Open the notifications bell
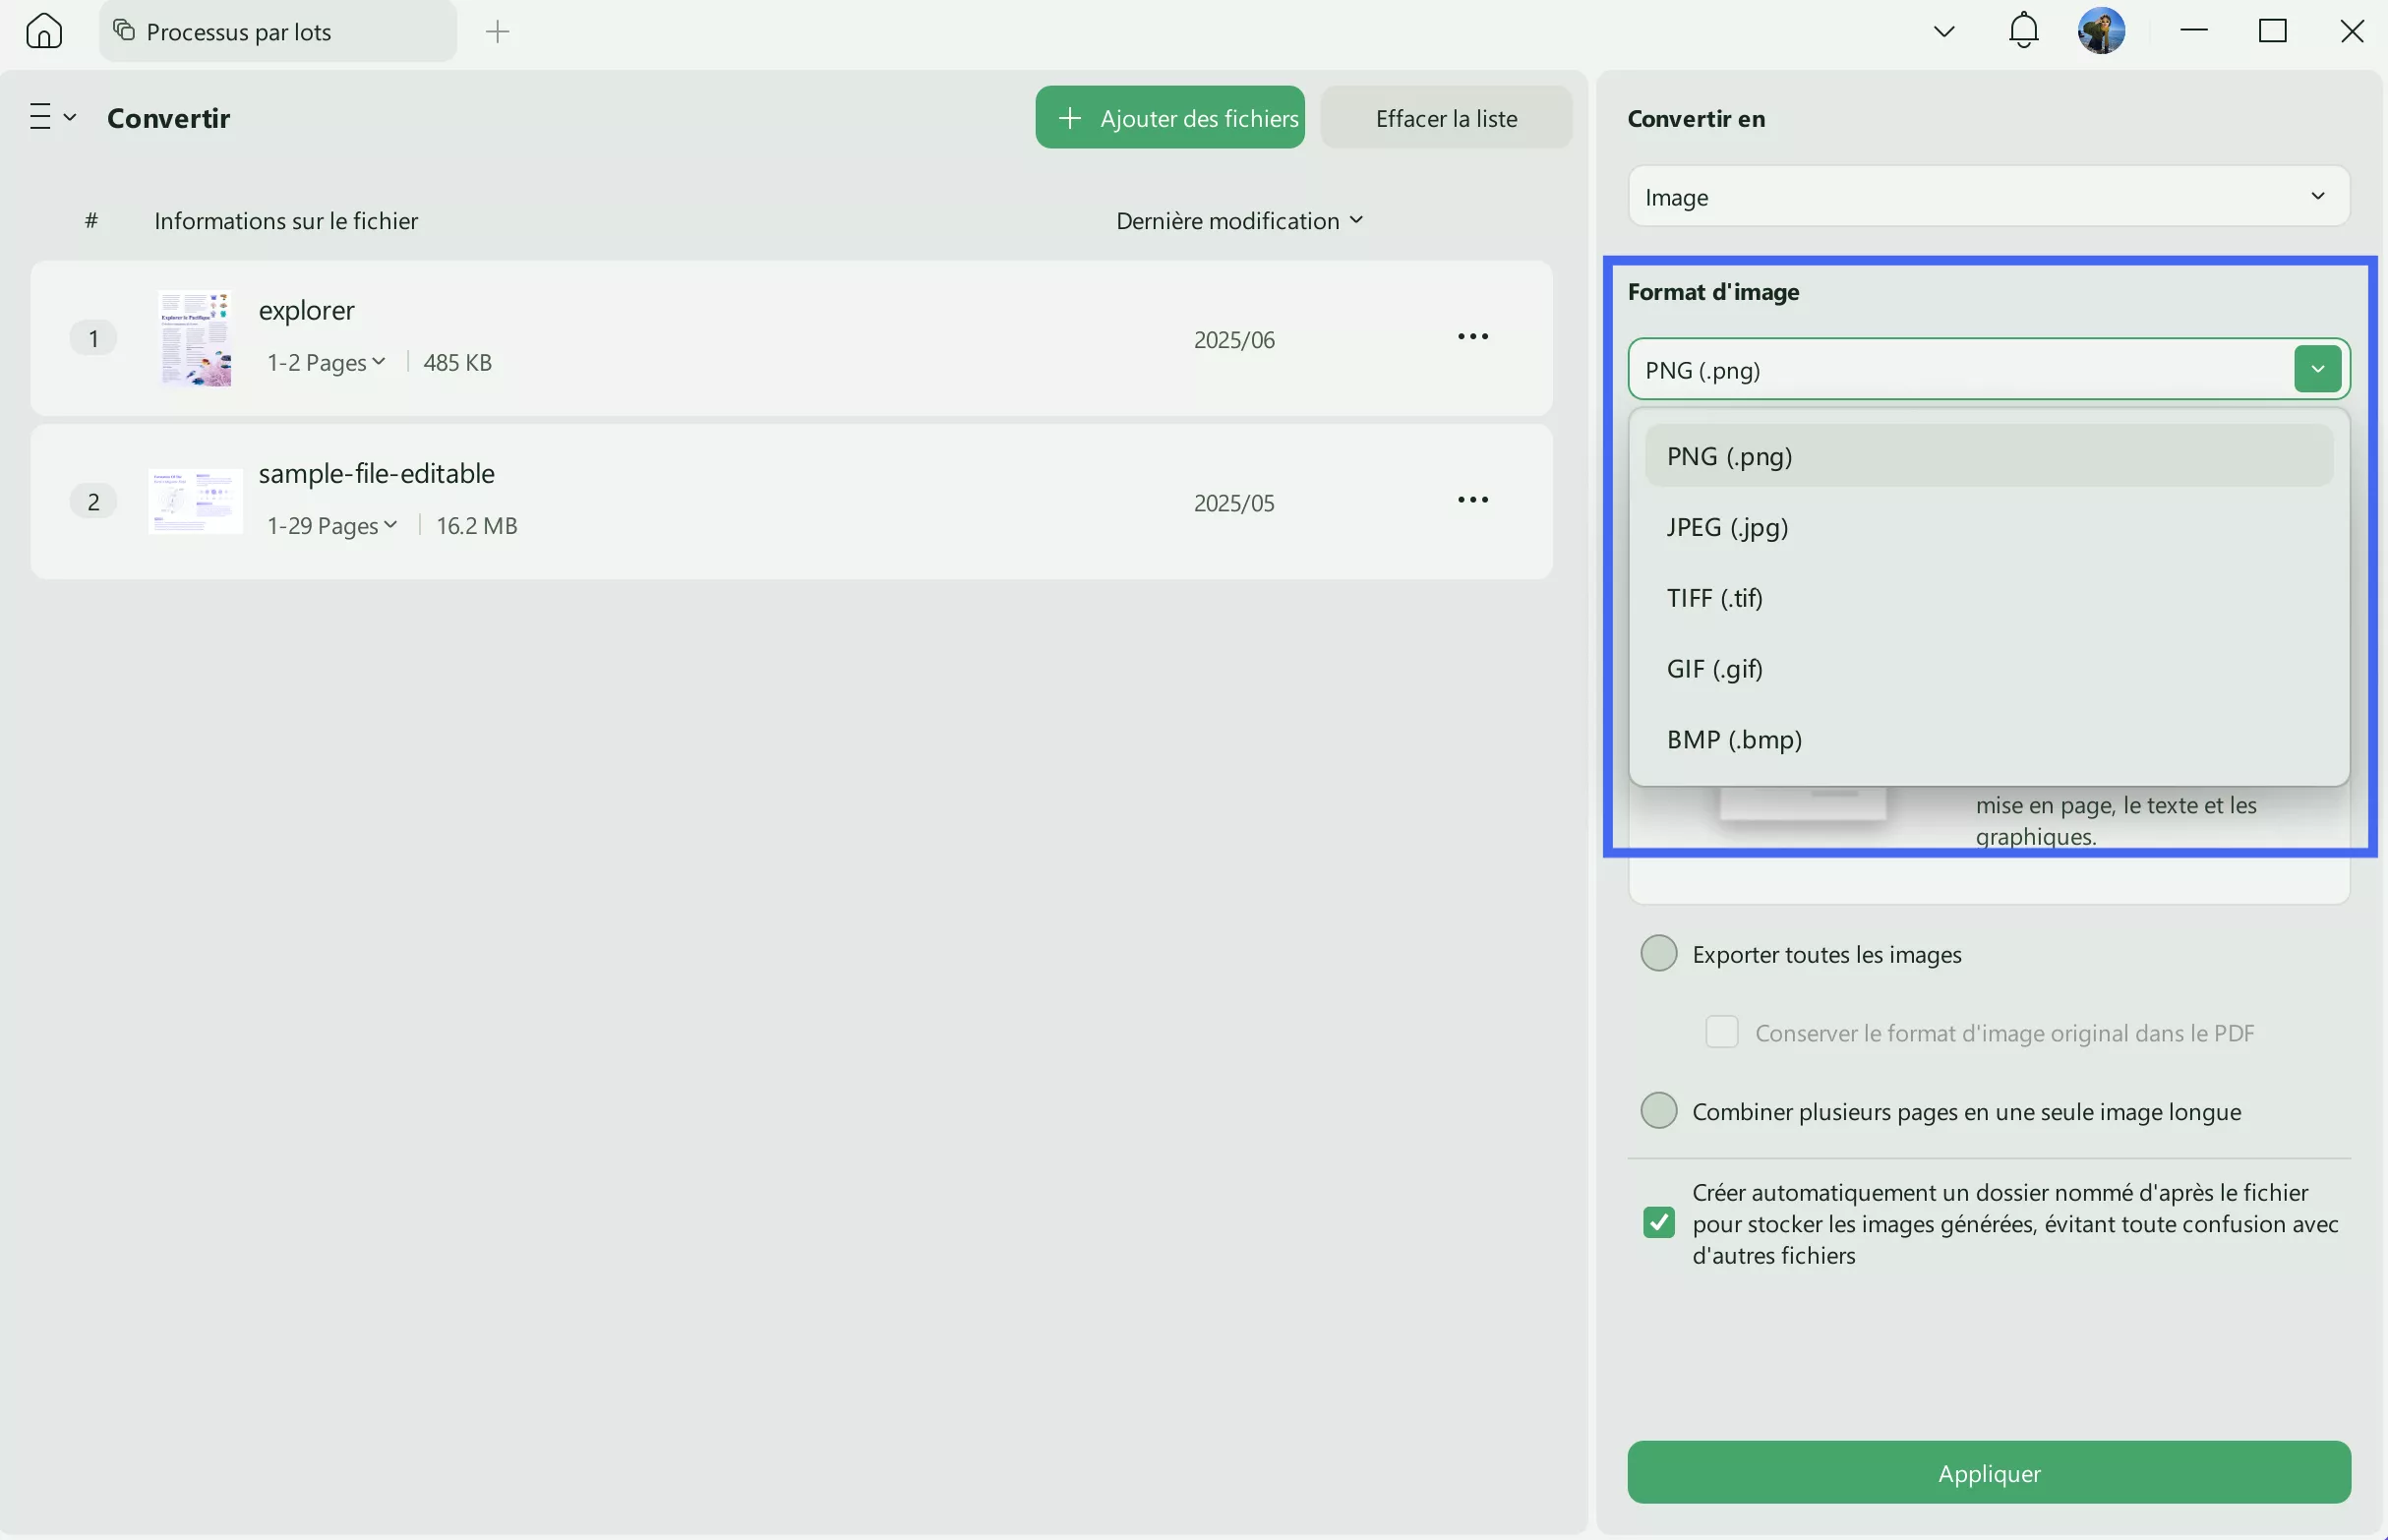The height and width of the screenshot is (1540, 2388). (2023, 31)
